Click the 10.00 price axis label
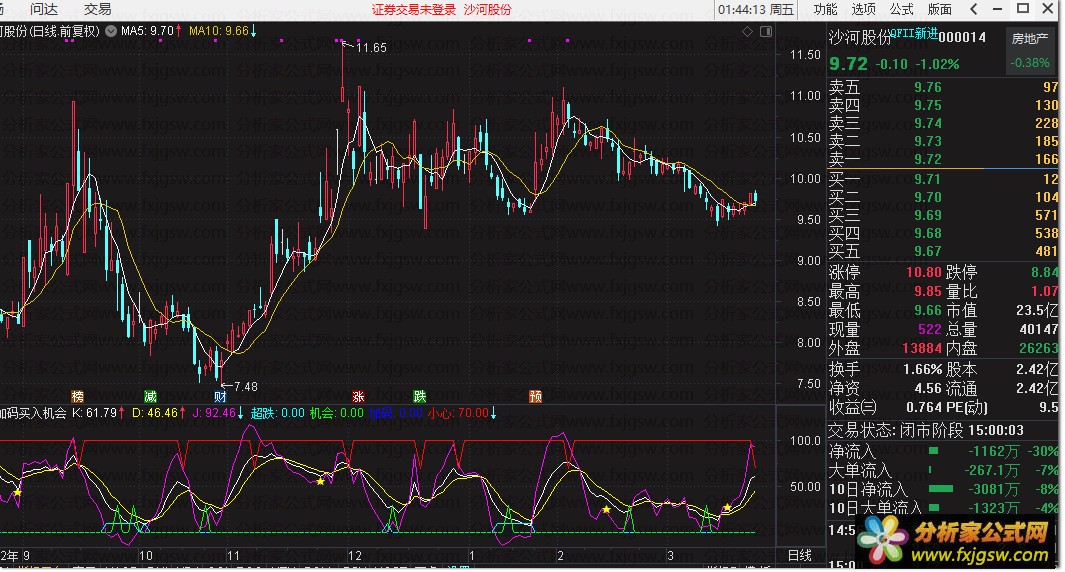This screenshot has width=1065, height=572. point(805,179)
